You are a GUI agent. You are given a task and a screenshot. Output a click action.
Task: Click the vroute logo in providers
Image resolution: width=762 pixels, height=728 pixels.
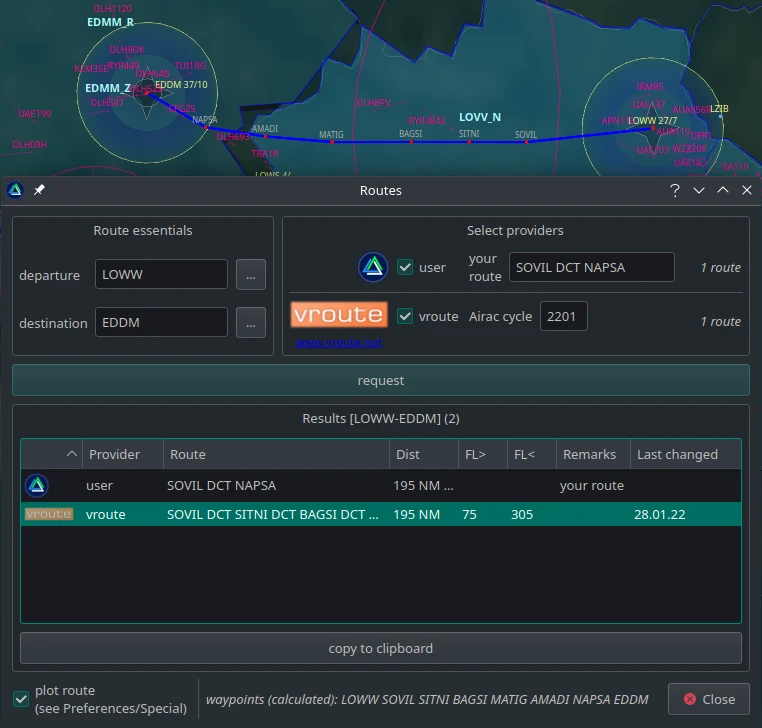click(338, 316)
